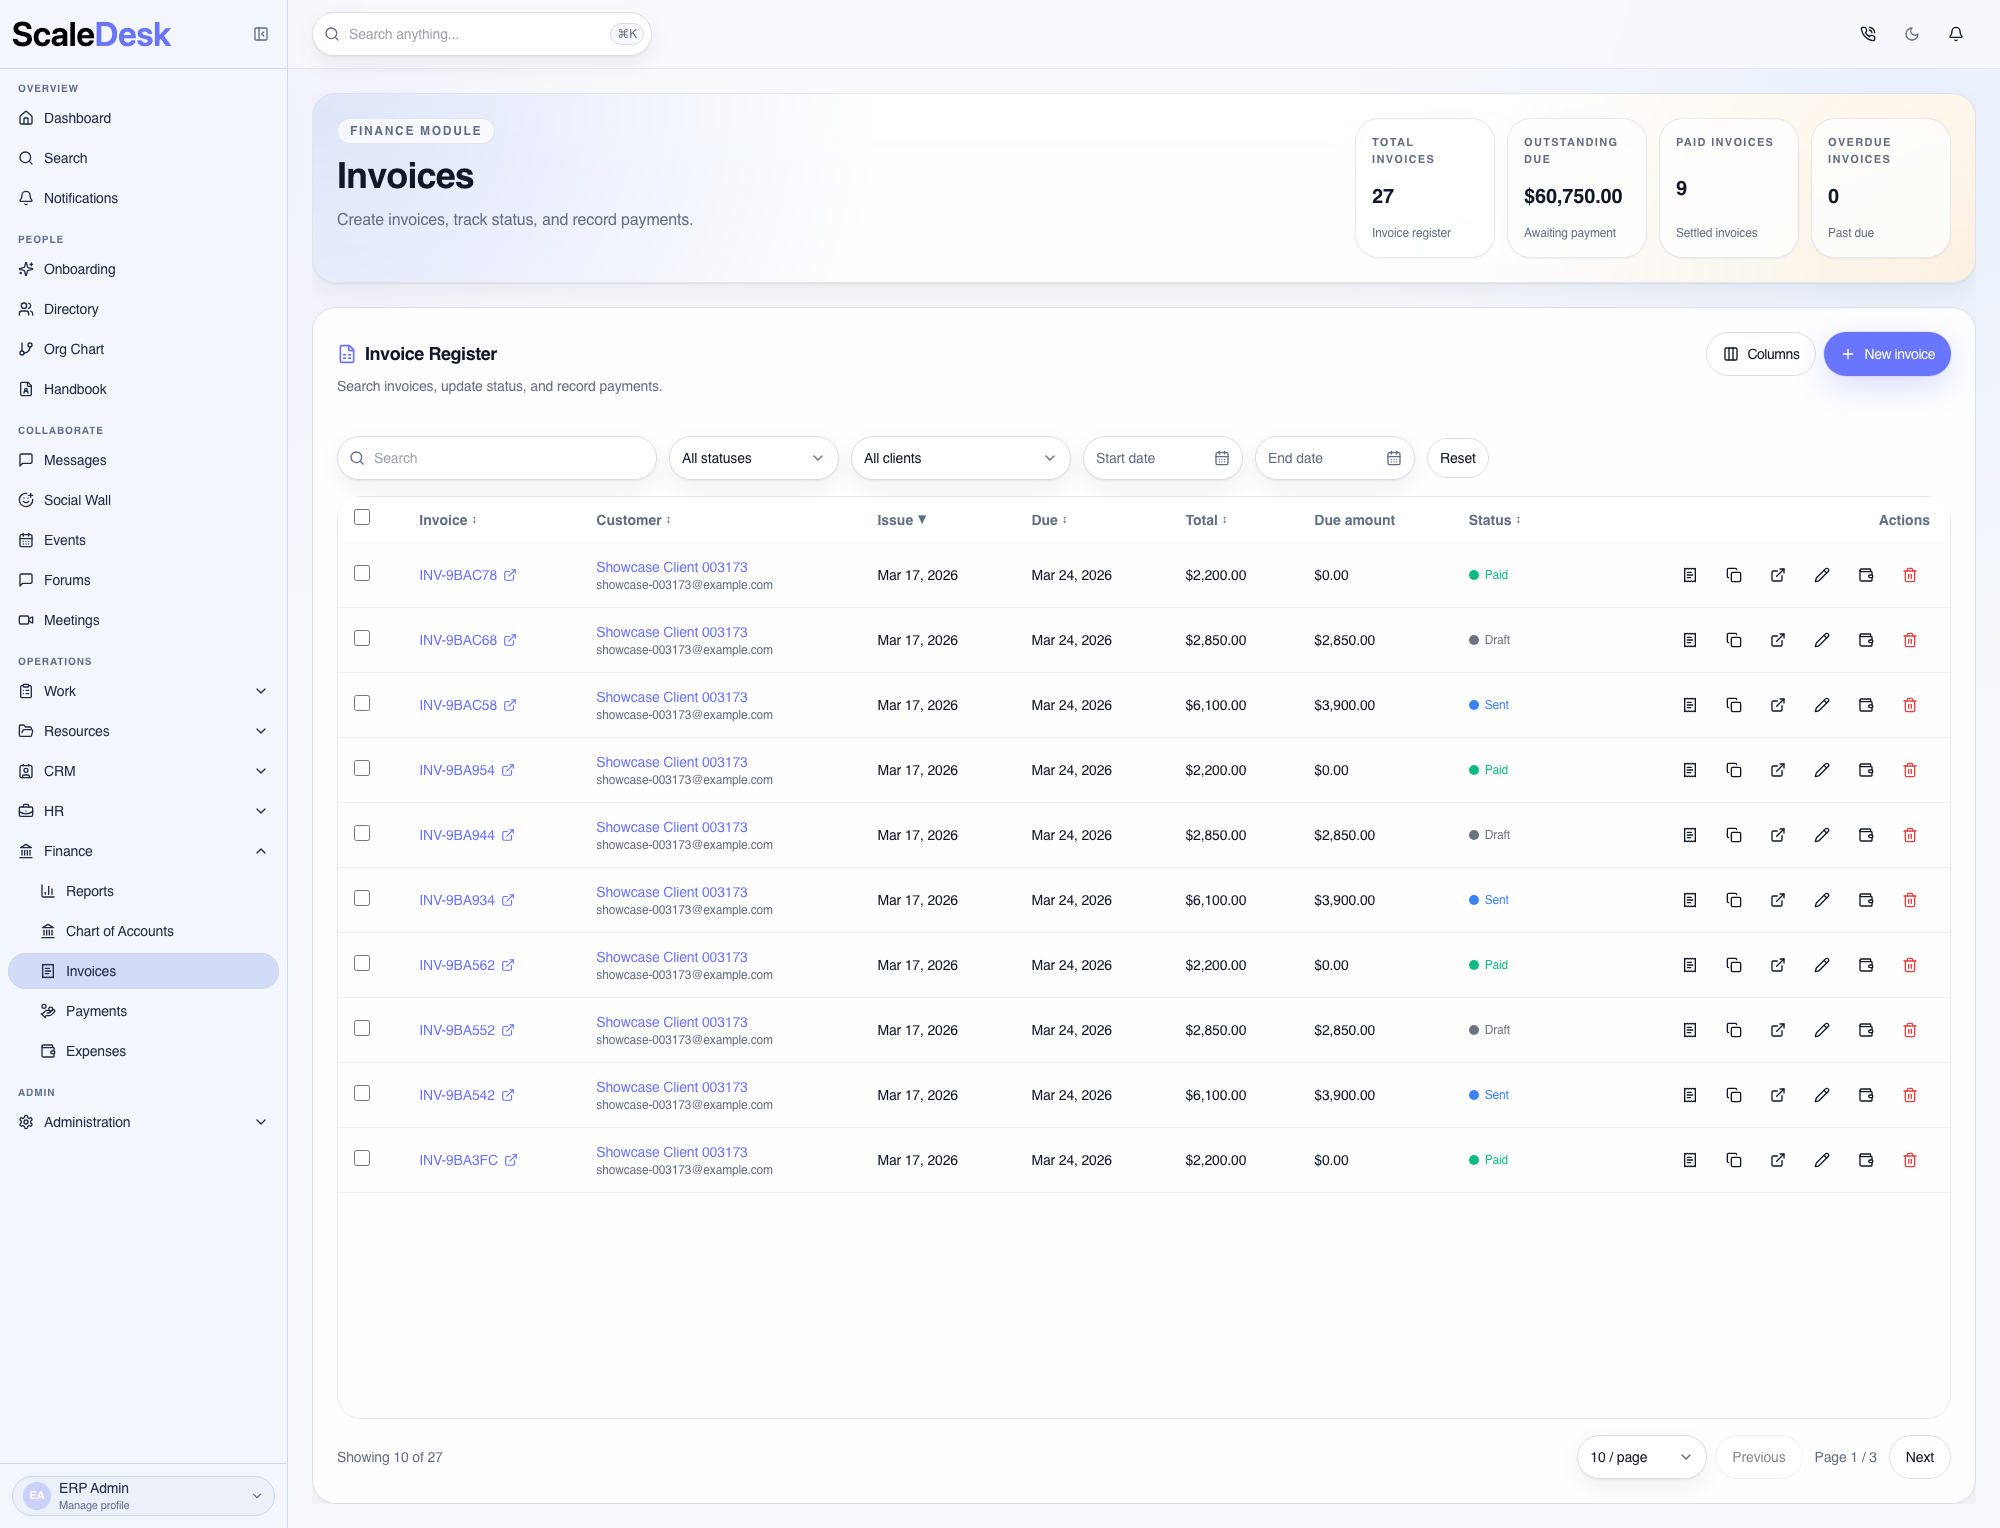
Task: Duplicate invoice INV-9BAC68 copy icon
Action: click(1734, 640)
